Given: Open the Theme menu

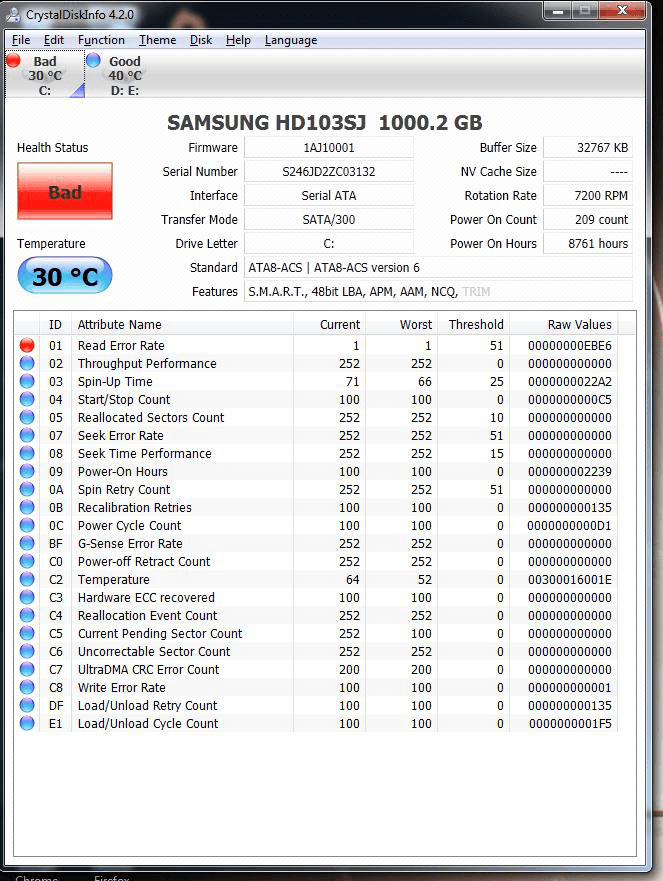Looking at the screenshot, I should pos(157,40).
